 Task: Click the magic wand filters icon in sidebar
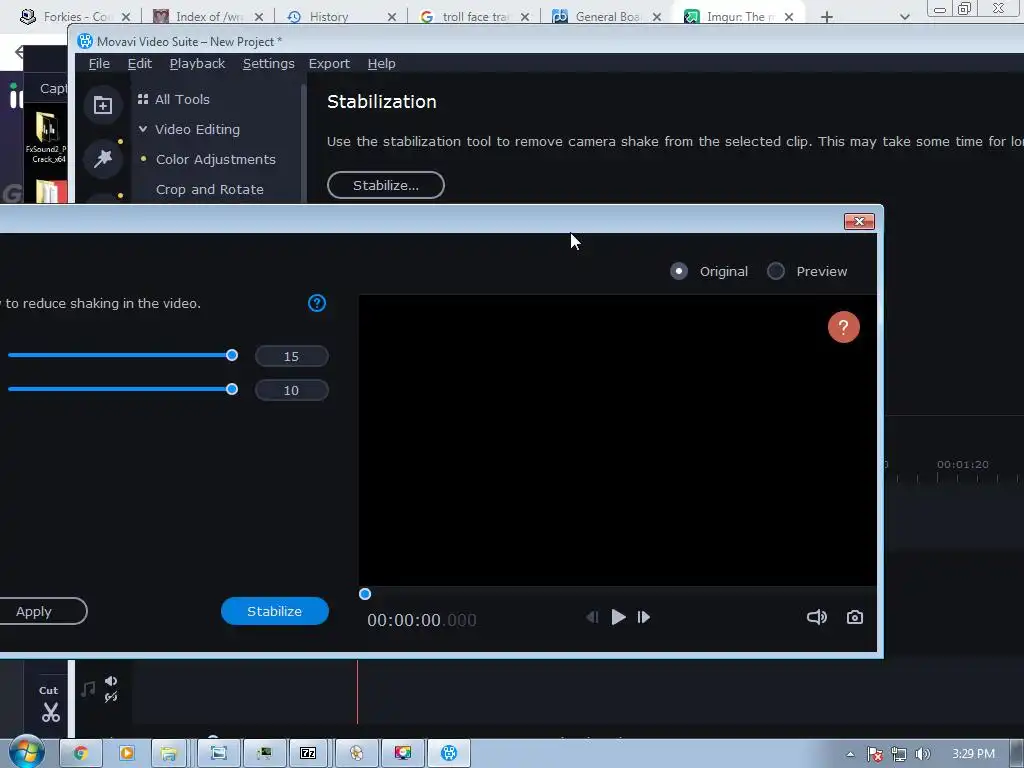[x=103, y=158]
